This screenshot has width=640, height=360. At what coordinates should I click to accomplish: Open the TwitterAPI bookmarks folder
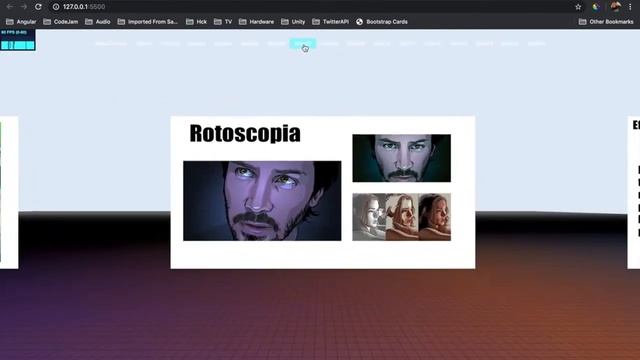[331, 22]
